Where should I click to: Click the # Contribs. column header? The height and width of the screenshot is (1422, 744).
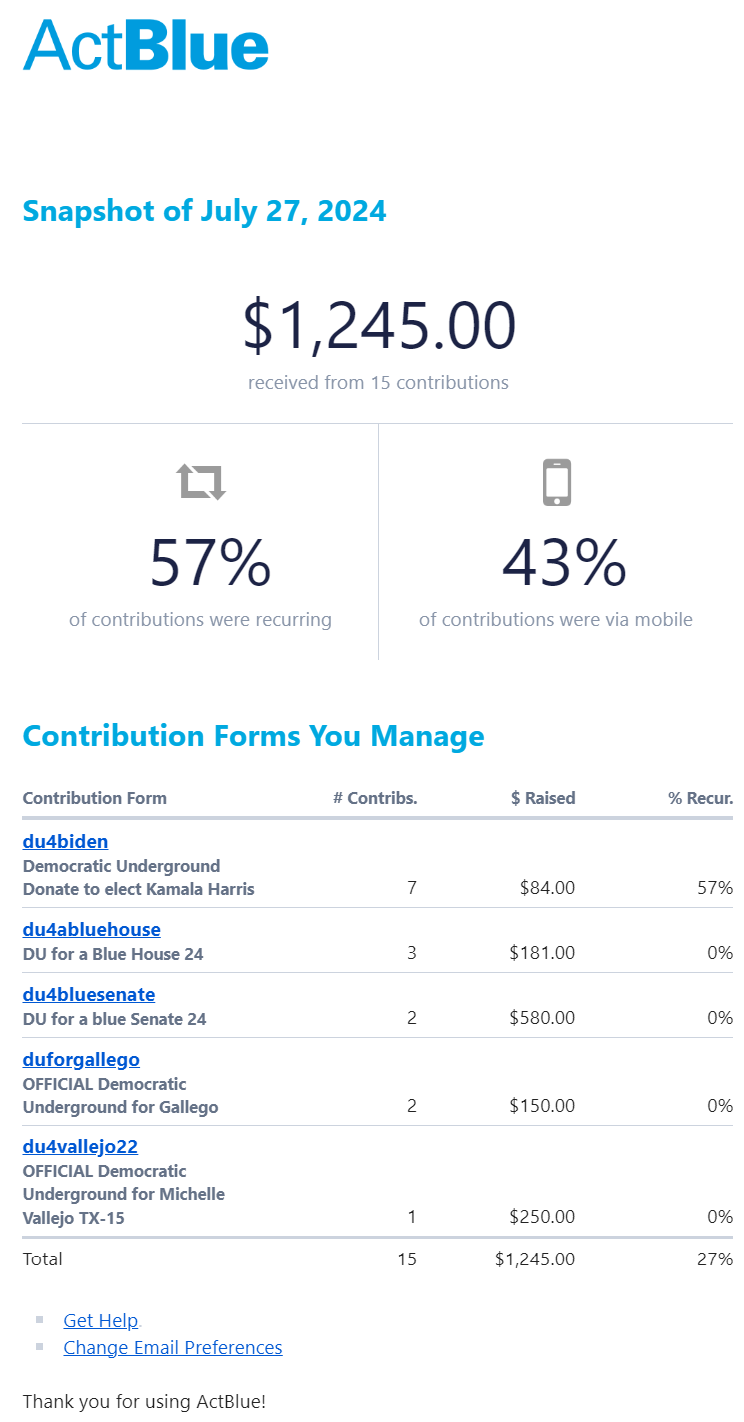tap(375, 798)
